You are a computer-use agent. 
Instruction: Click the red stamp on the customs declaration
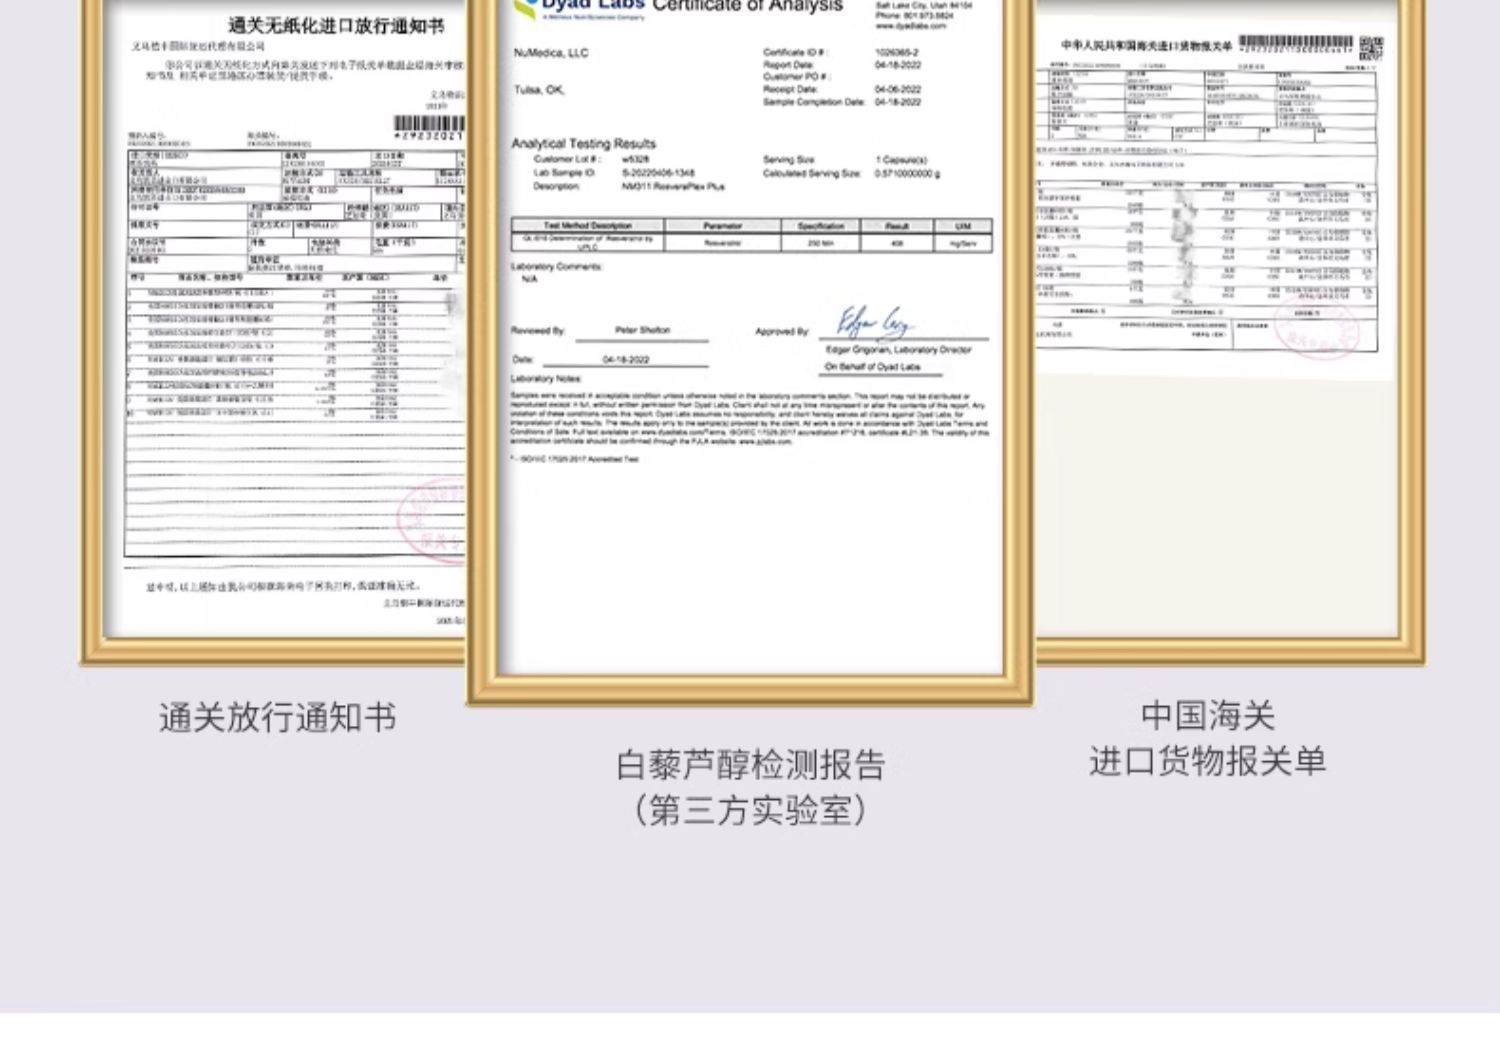(x=1318, y=328)
